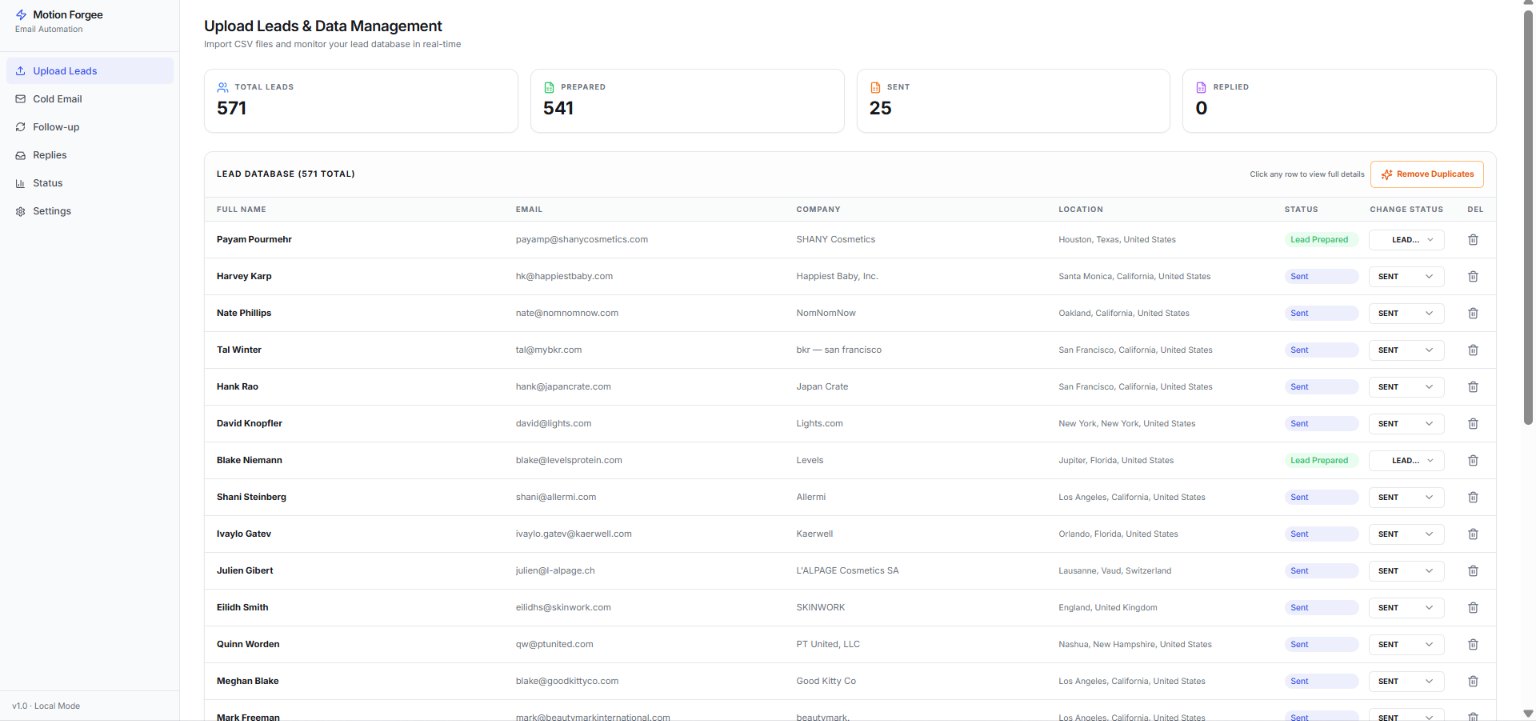Click the delete icon for Hank Rao

pos(1472,387)
